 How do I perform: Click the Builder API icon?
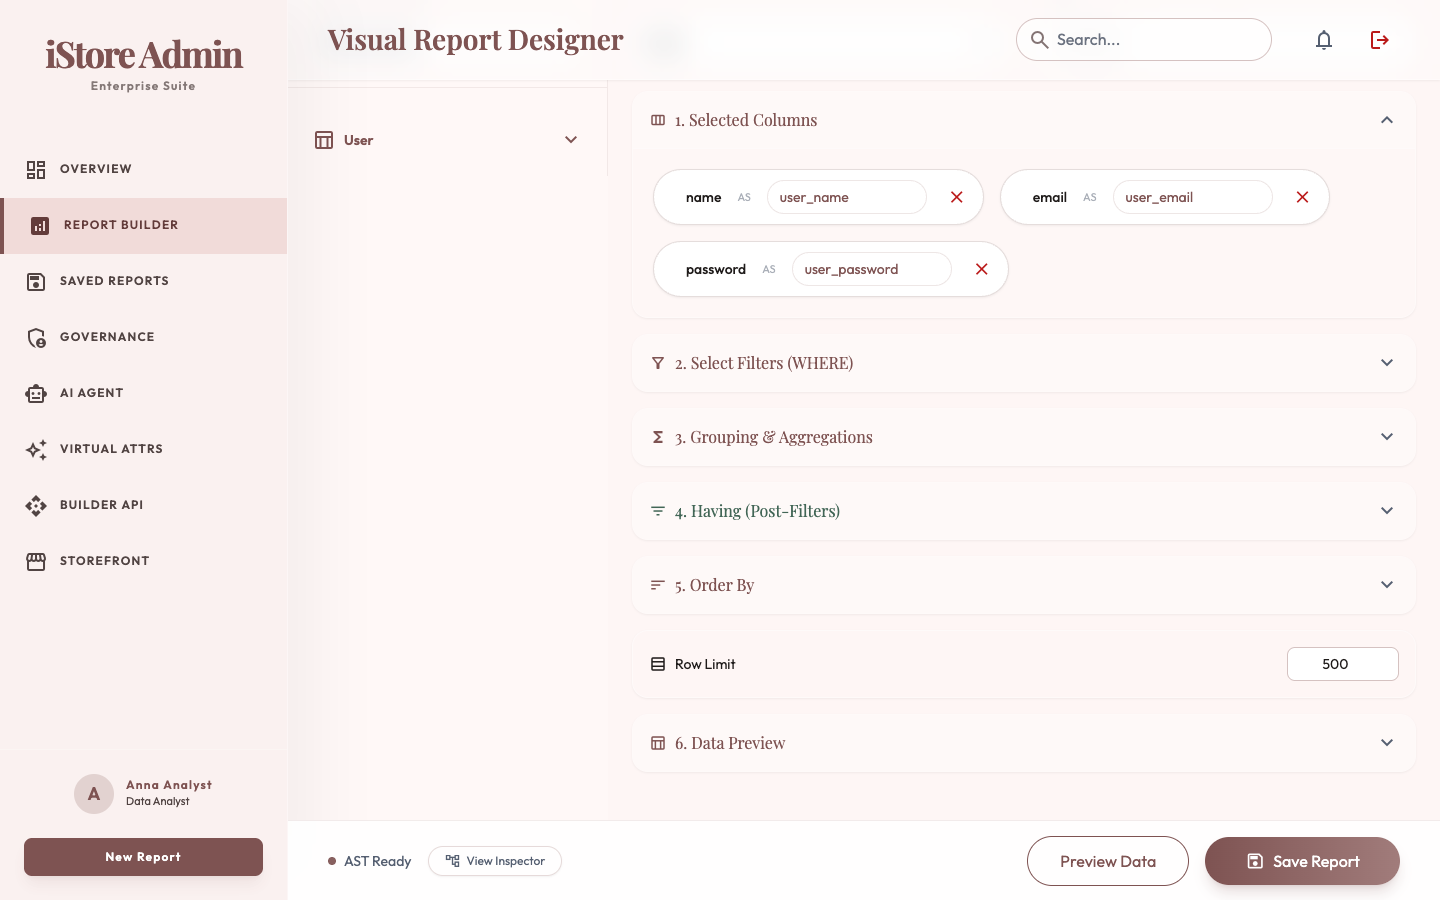click(36, 506)
